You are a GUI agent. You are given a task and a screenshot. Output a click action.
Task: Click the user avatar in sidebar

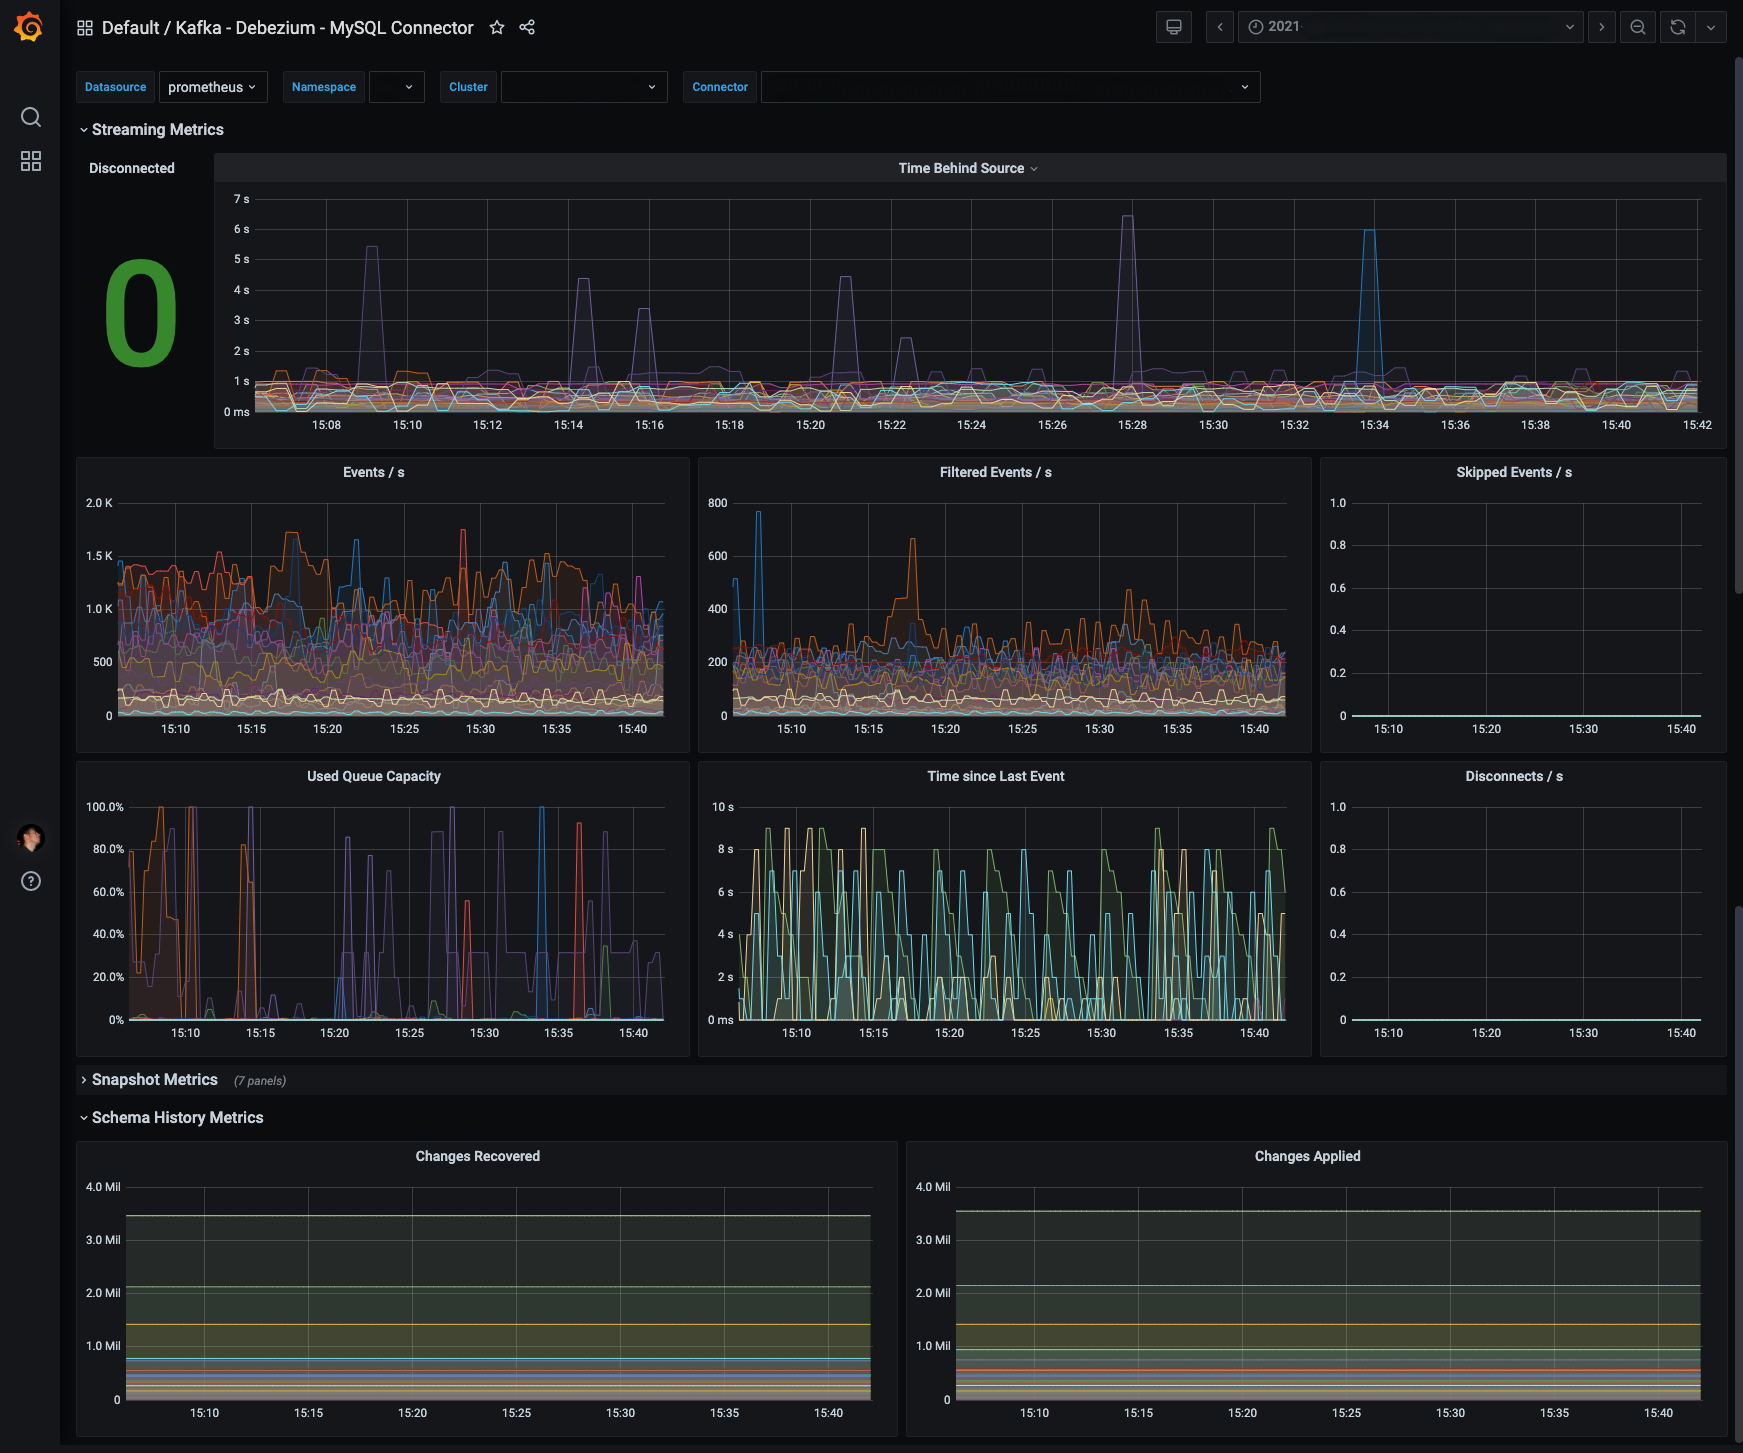pyautogui.click(x=31, y=838)
